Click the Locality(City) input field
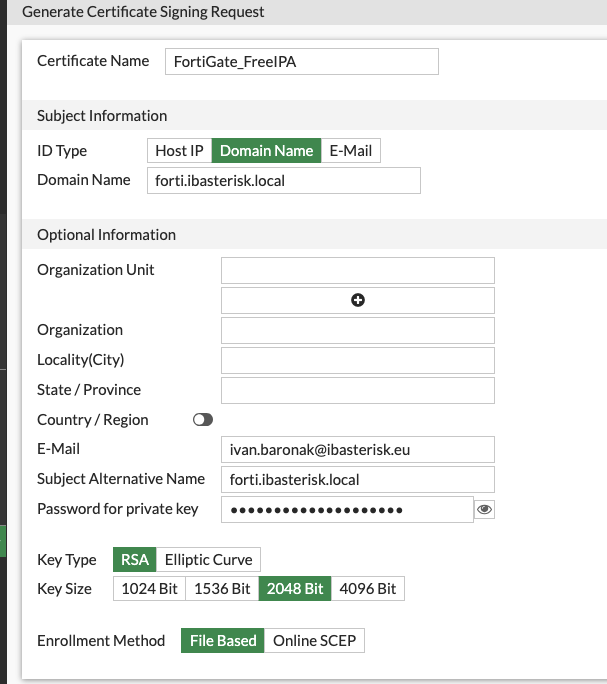The width and height of the screenshot is (607, 684). (x=358, y=360)
